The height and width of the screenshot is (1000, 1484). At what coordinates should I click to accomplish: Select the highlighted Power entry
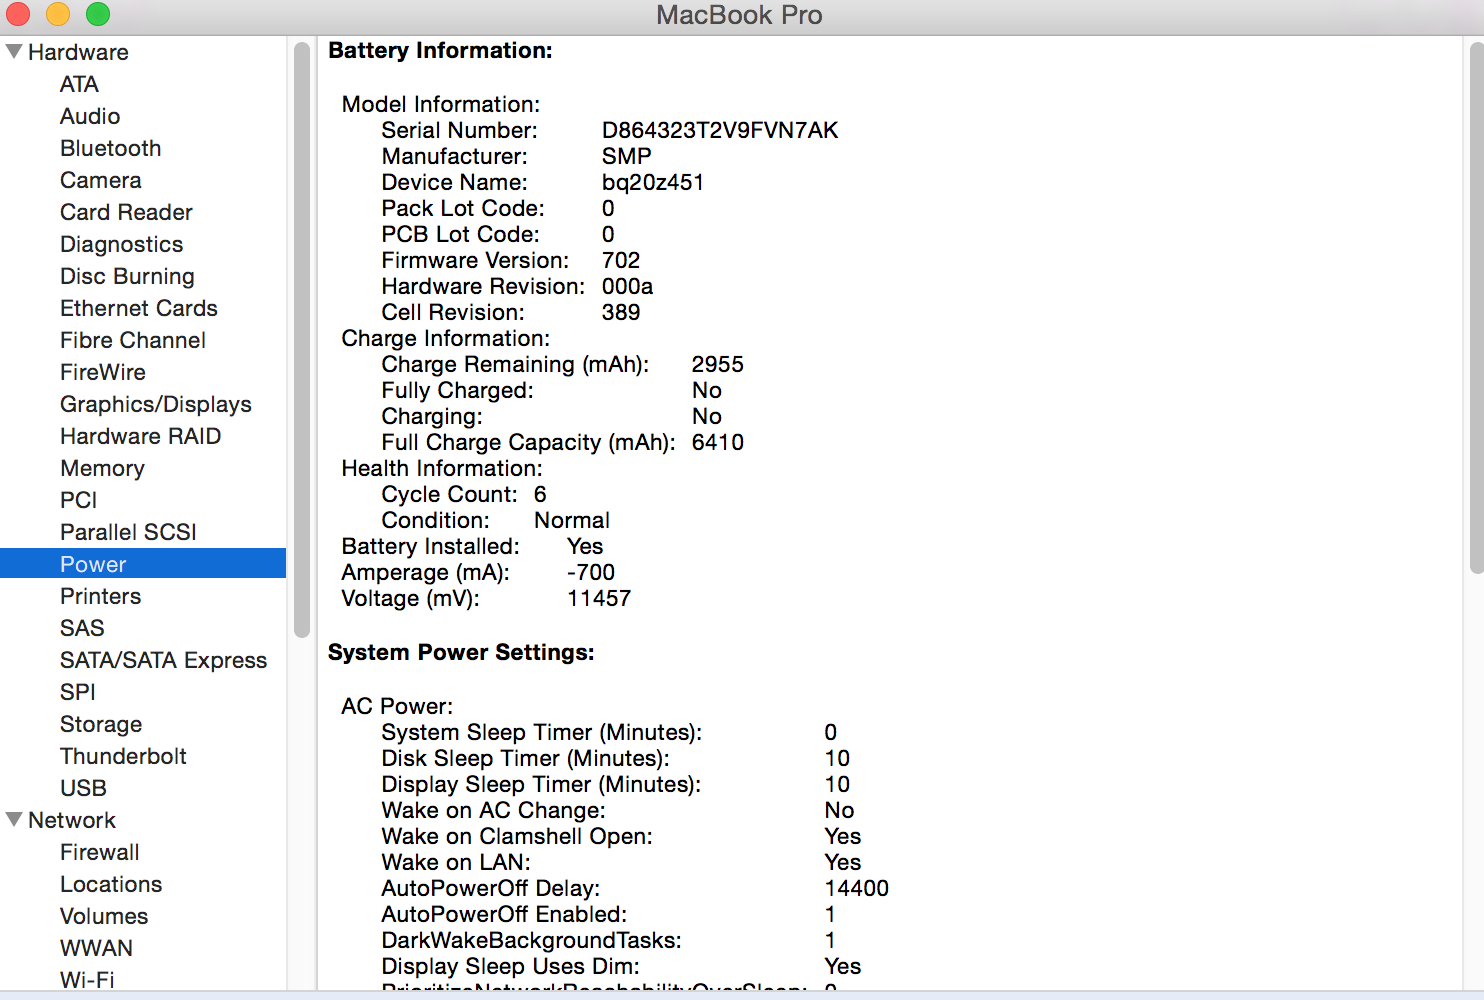coord(143,564)
